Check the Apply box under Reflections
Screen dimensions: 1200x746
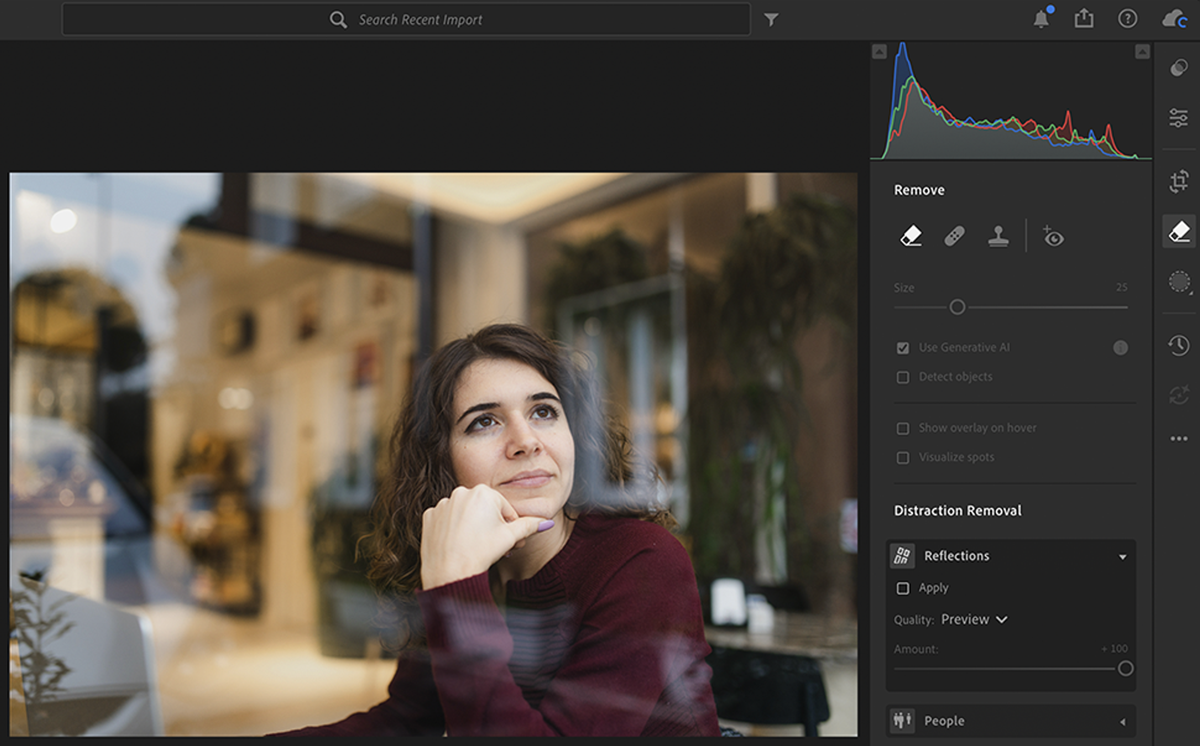point(903,588)
